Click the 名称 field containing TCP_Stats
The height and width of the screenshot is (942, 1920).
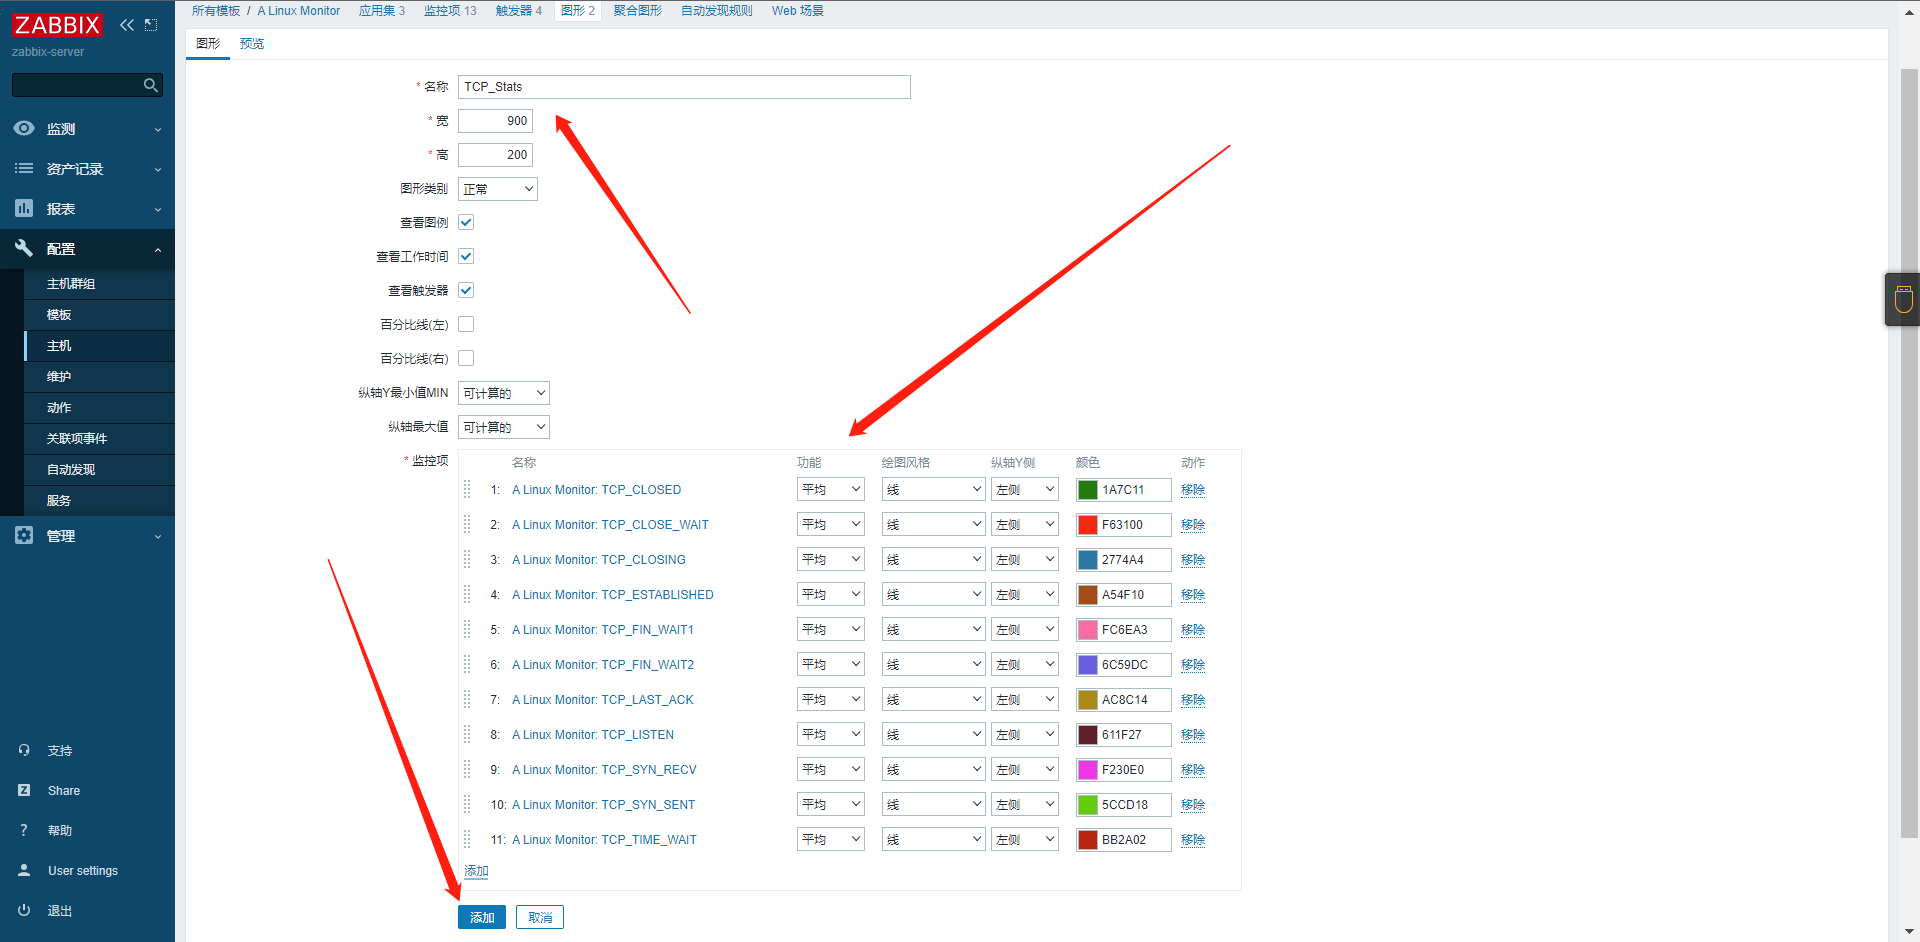(684, 87)
